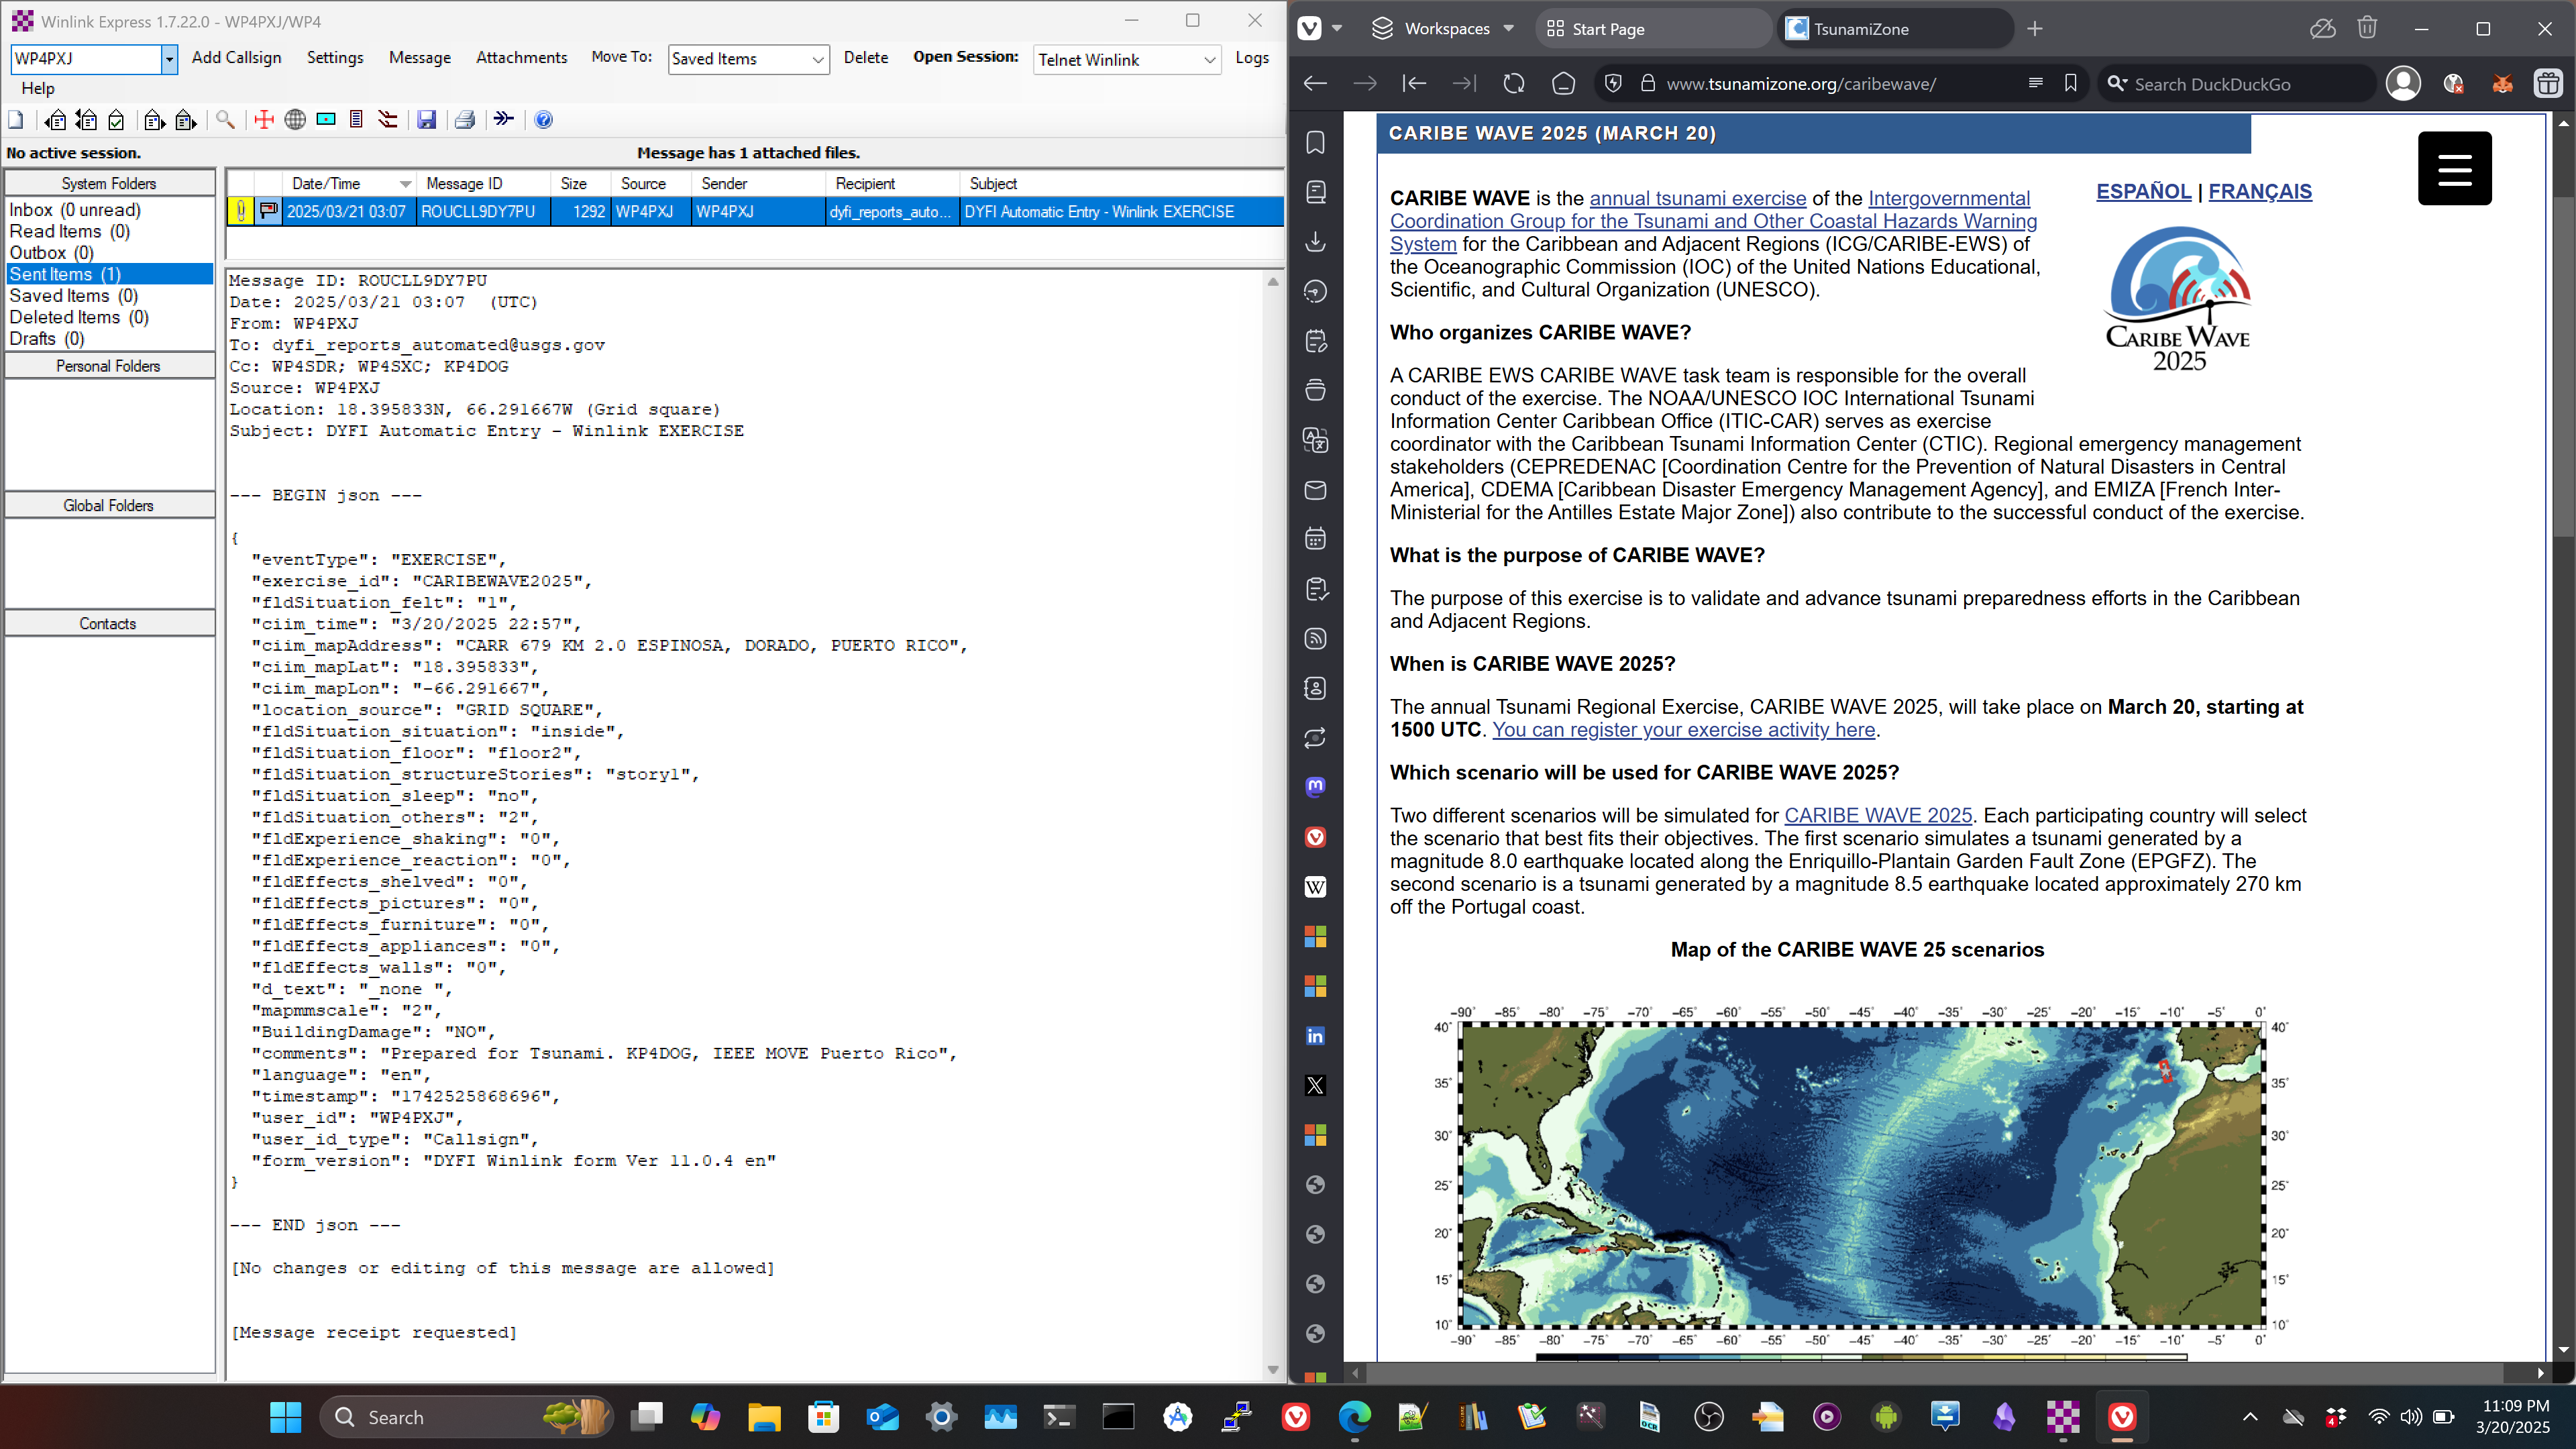Screen dimensions: 2576x1449
Task: Click the blue double-arrow icon in Winlink toolbar
Action: 504,120
